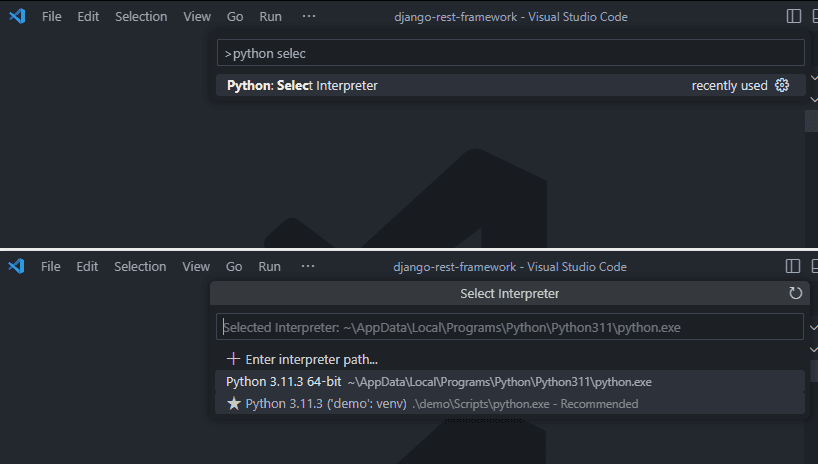
Task: Click the 'recently used' label
Action: (x=729, y=86)
